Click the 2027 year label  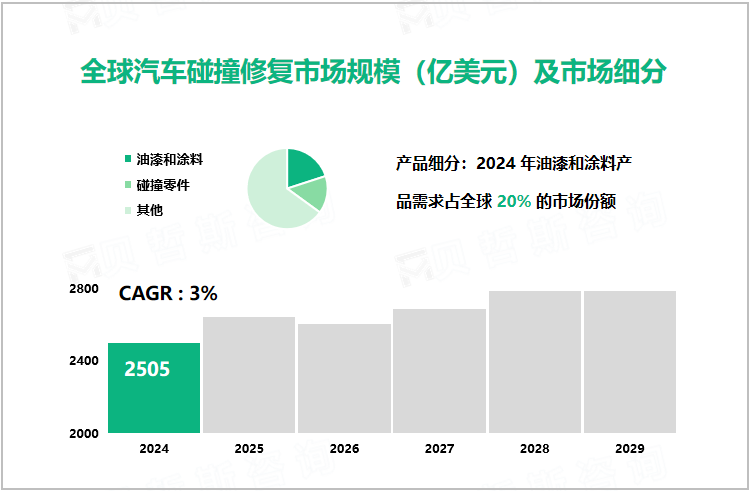coord(439,449)
